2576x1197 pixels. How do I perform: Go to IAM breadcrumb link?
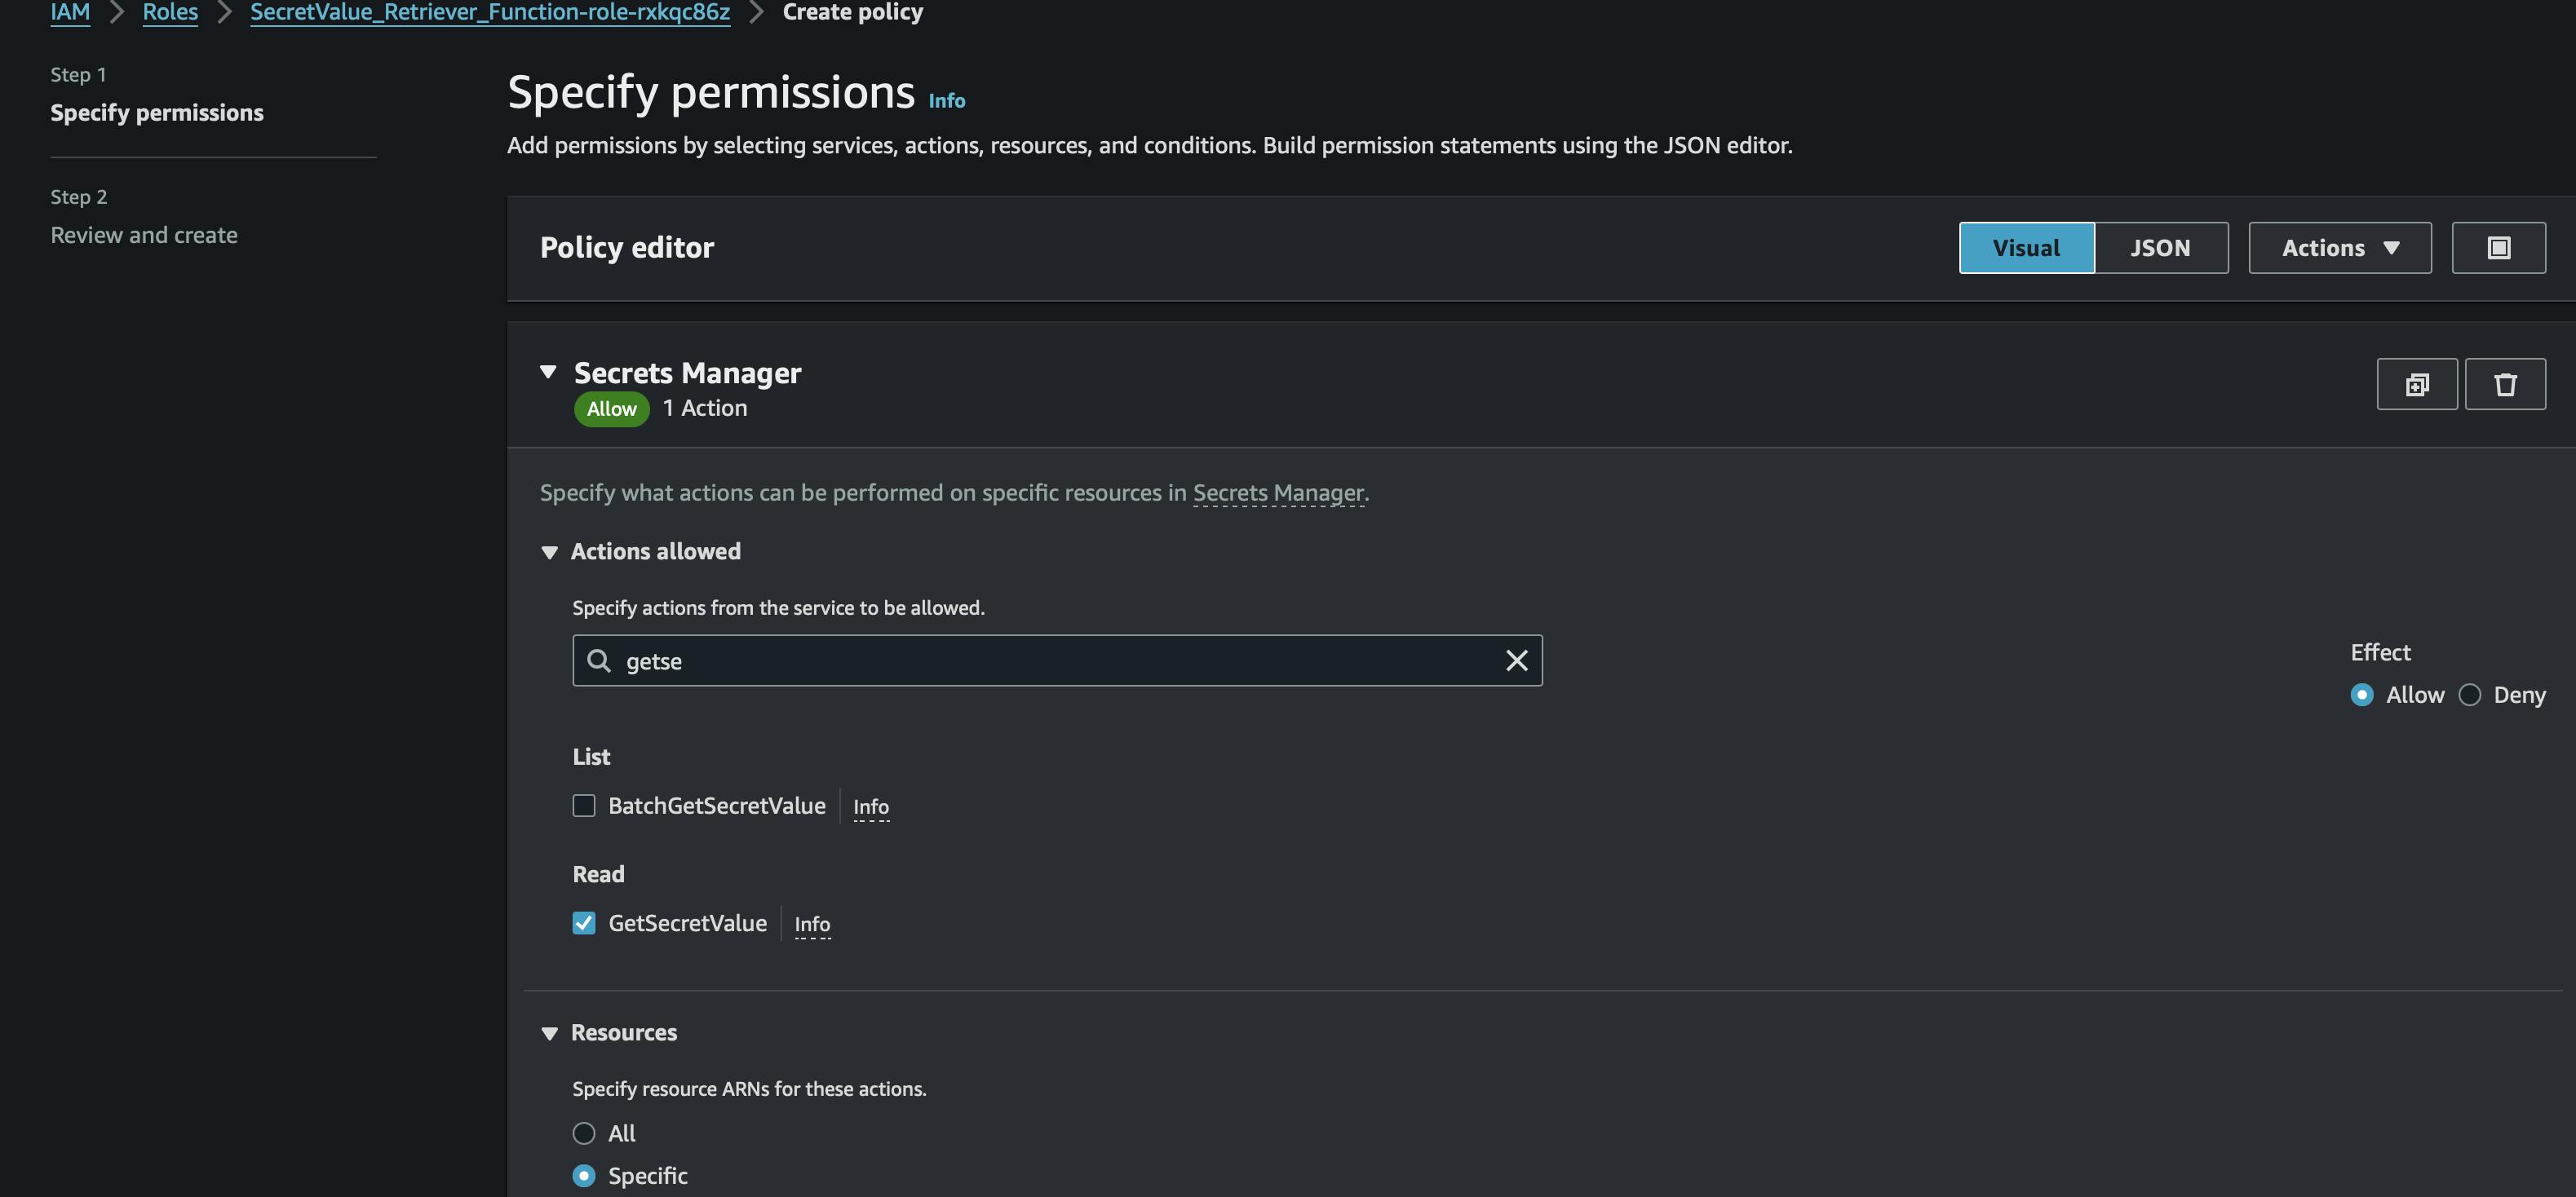(70, 12)
